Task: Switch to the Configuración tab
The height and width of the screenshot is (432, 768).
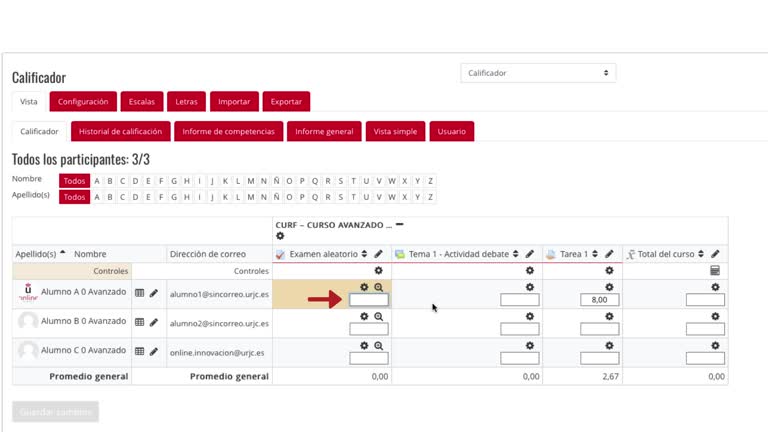Action: (83, 101)
